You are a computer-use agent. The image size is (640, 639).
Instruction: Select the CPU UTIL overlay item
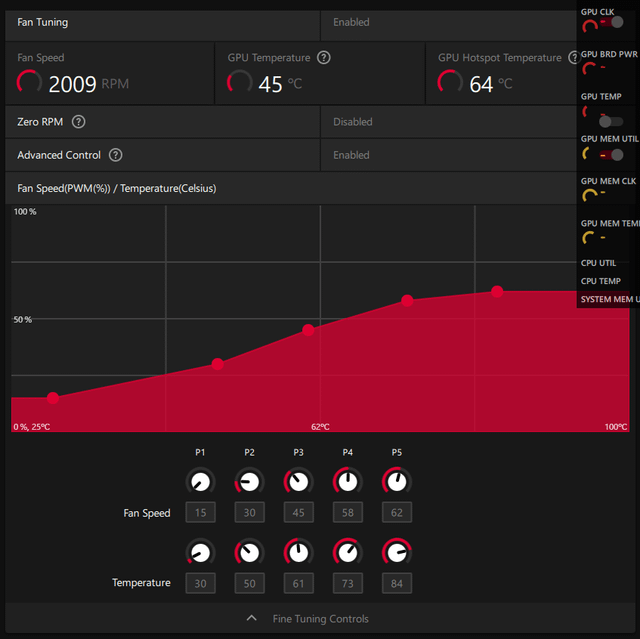point(598,263)
